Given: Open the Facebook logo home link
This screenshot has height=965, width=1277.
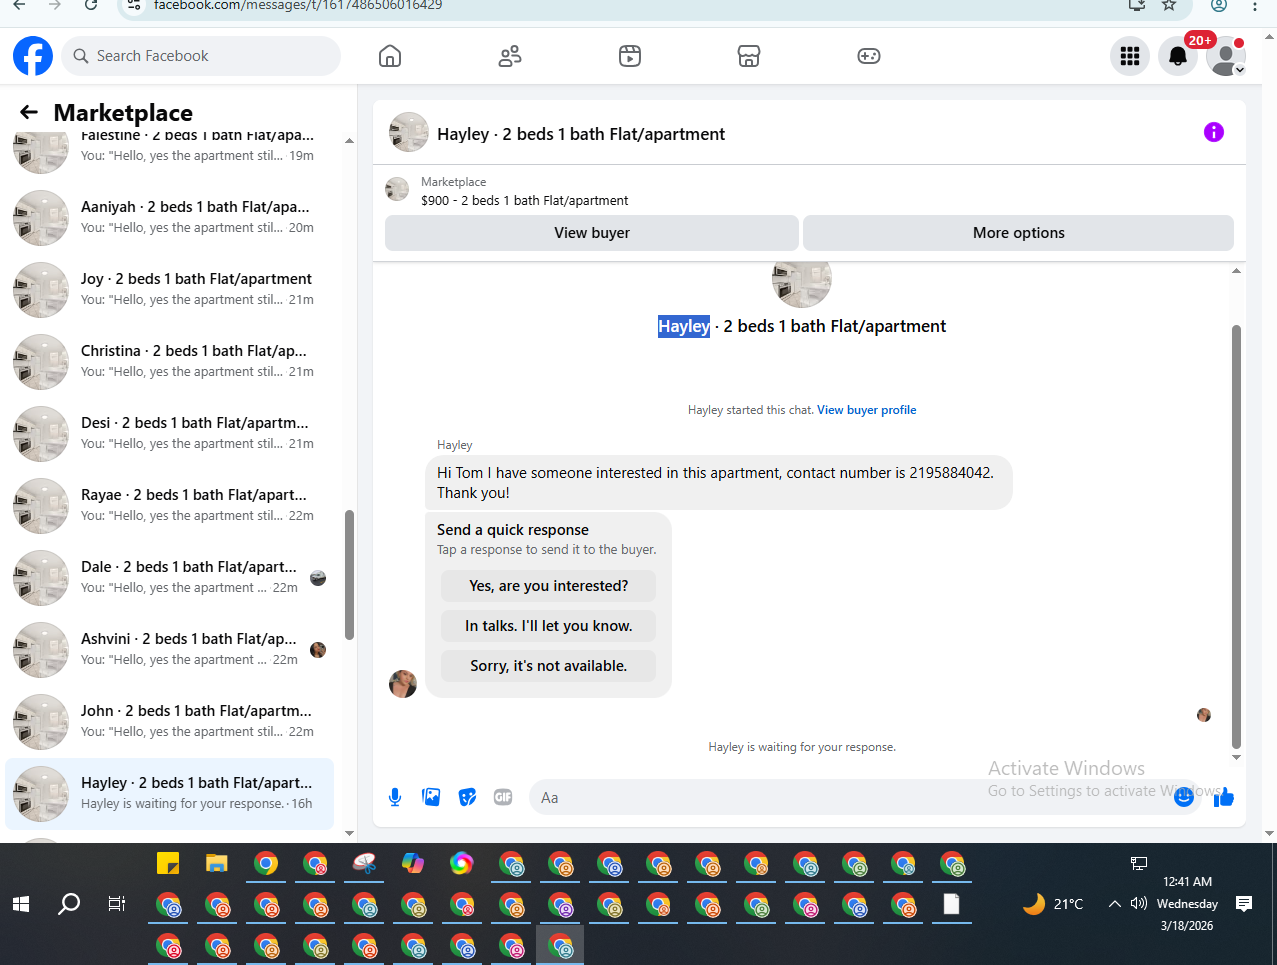Looking at the screenshot, I should (33, 56).
